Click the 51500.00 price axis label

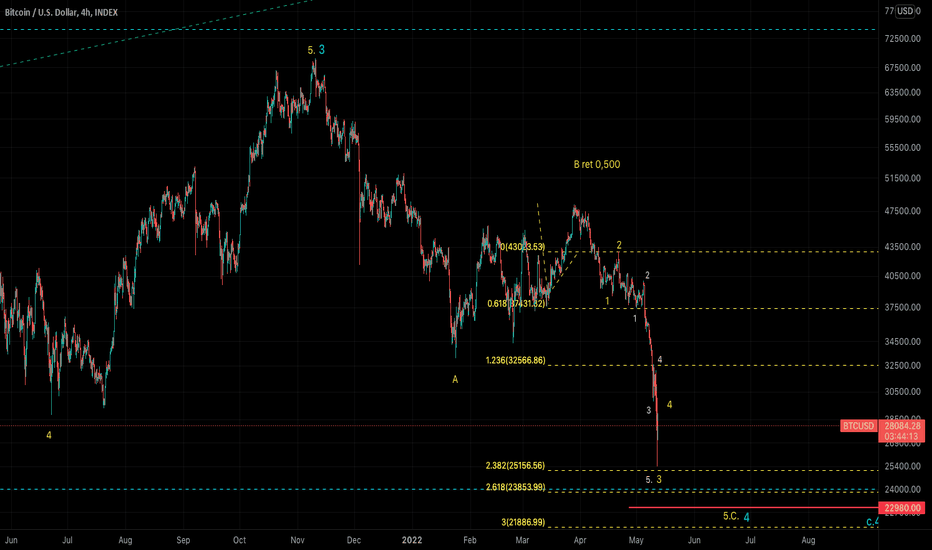(x=902, y=178)
